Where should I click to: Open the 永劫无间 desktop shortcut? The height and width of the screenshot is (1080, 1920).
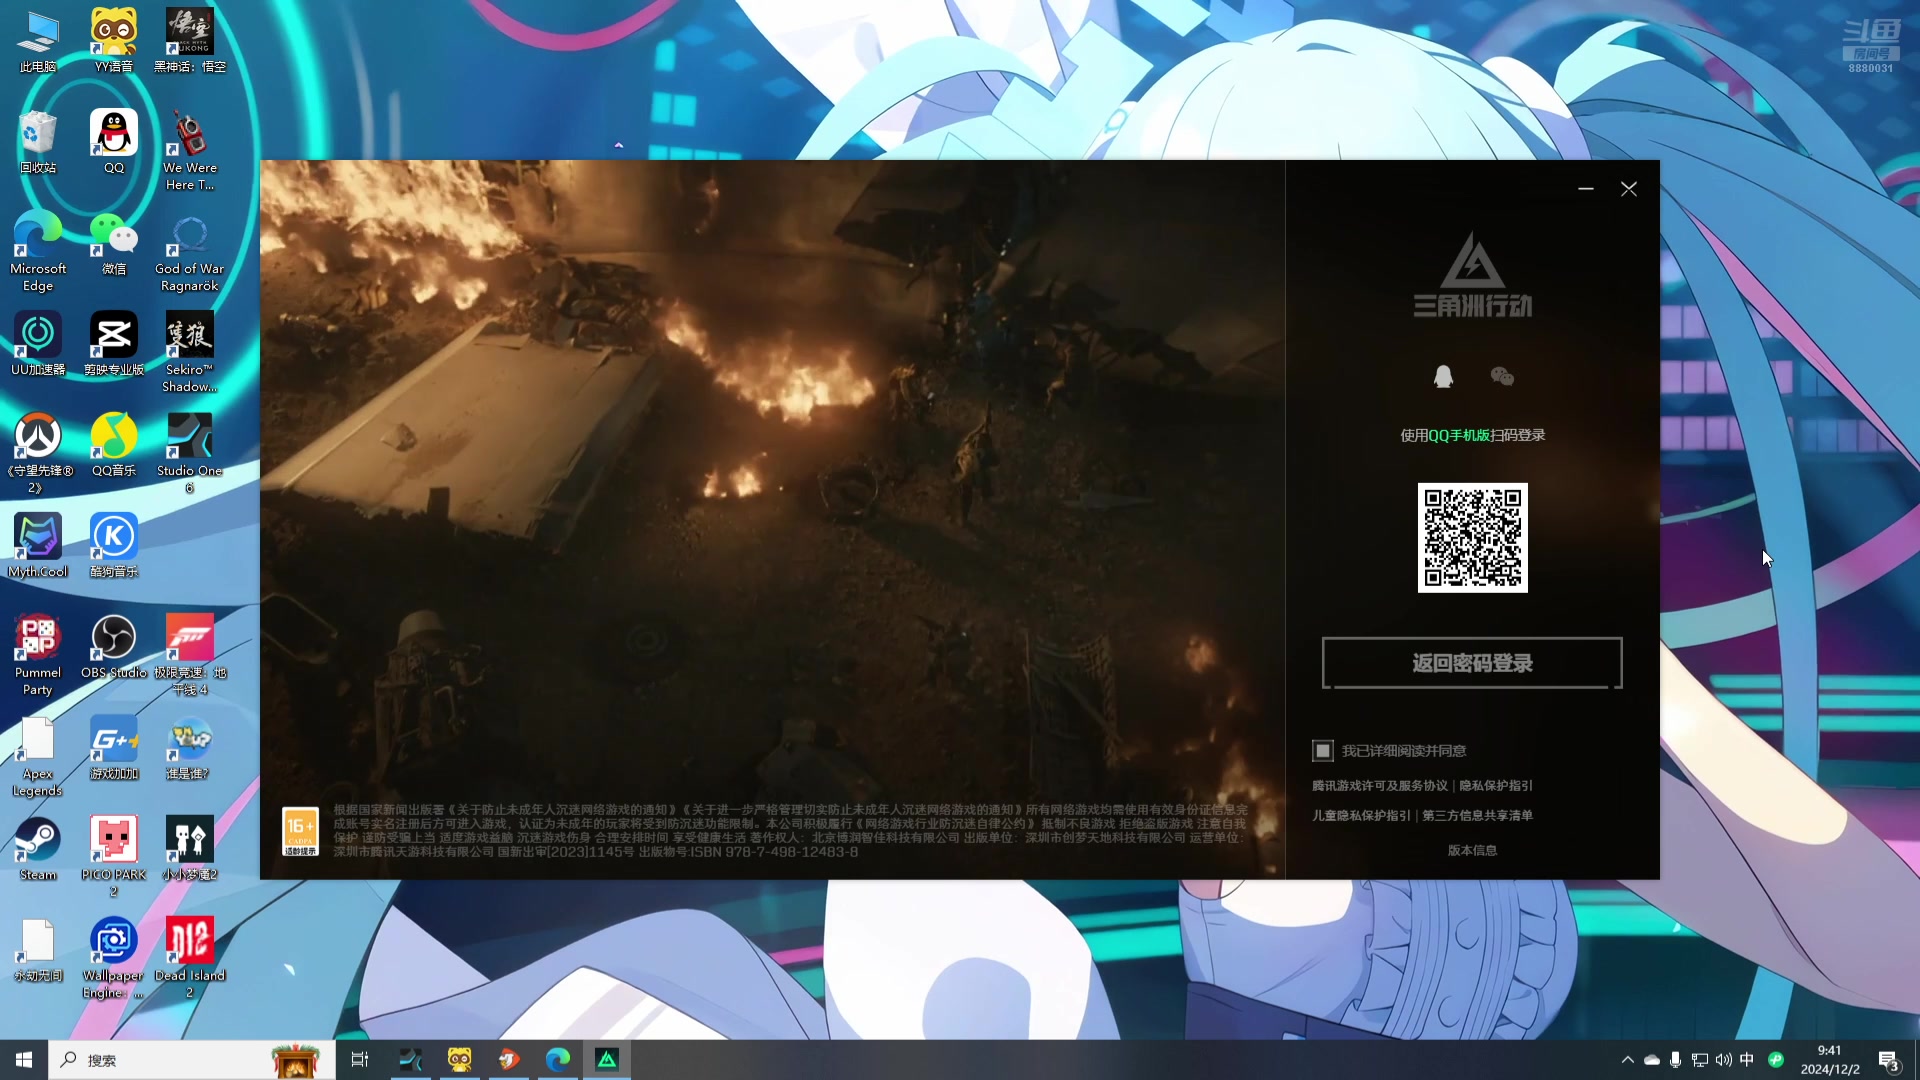pyautogui.click(x=38, y=950)
